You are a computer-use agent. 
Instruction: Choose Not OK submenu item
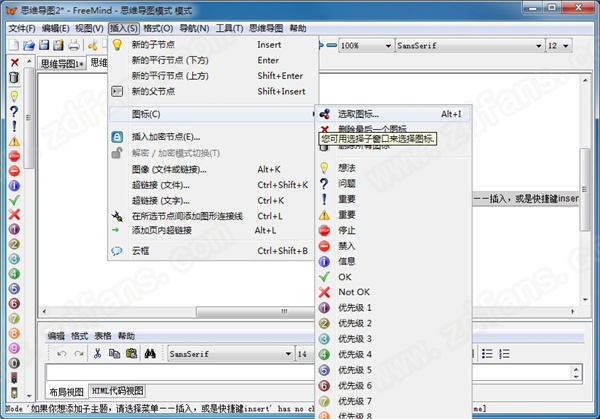[393, 292]
